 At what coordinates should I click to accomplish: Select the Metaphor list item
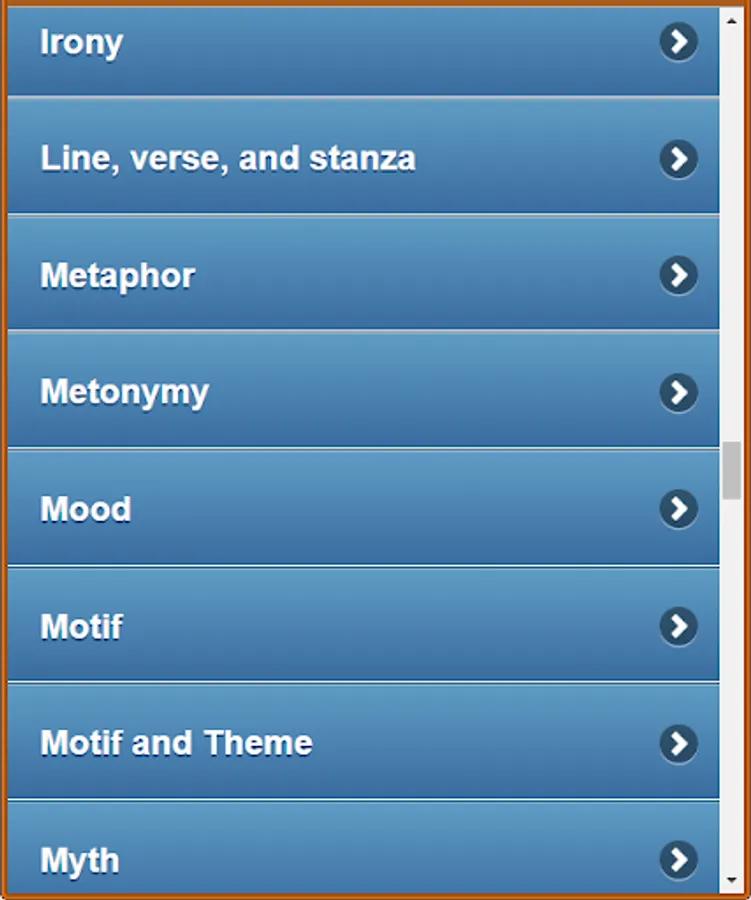tap(363, 273)
